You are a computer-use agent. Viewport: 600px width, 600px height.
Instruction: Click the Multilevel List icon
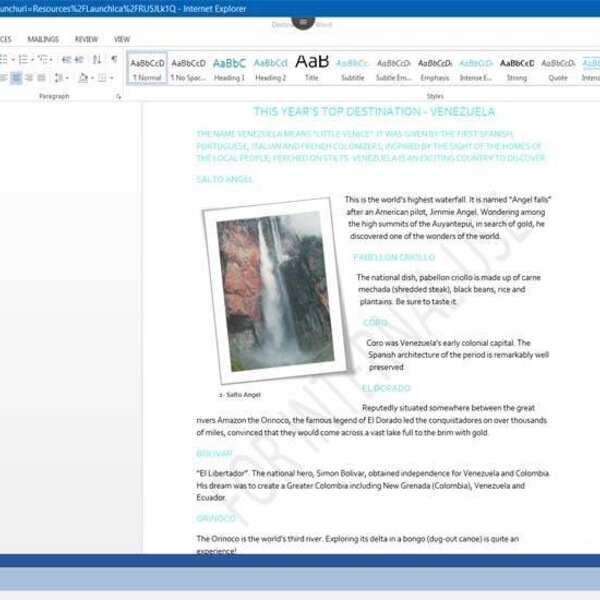pos(42,59)
